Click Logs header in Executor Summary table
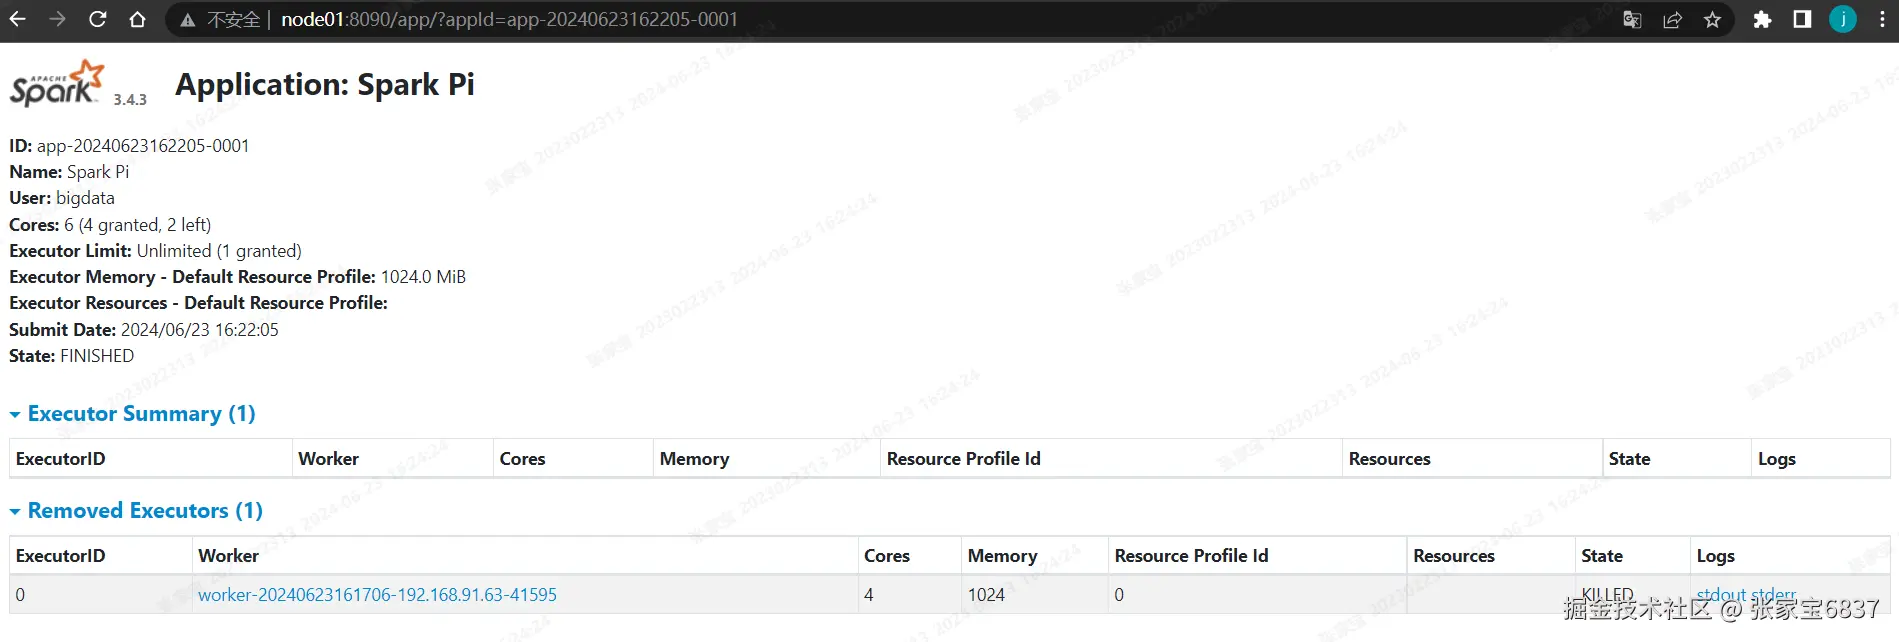 pos(1777,459)
